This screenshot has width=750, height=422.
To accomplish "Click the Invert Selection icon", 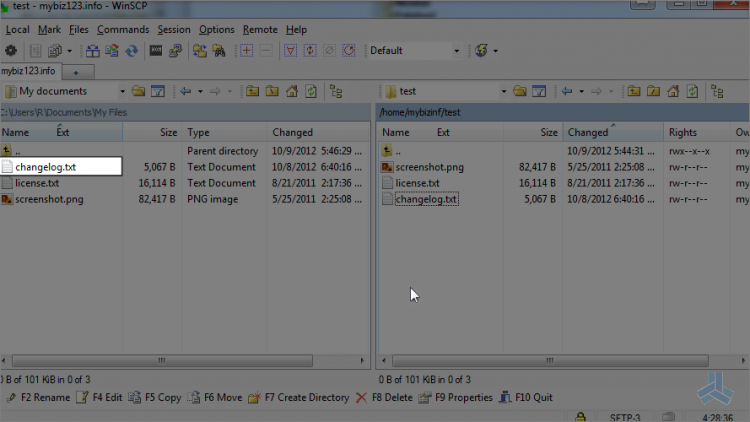I will 310,50.
